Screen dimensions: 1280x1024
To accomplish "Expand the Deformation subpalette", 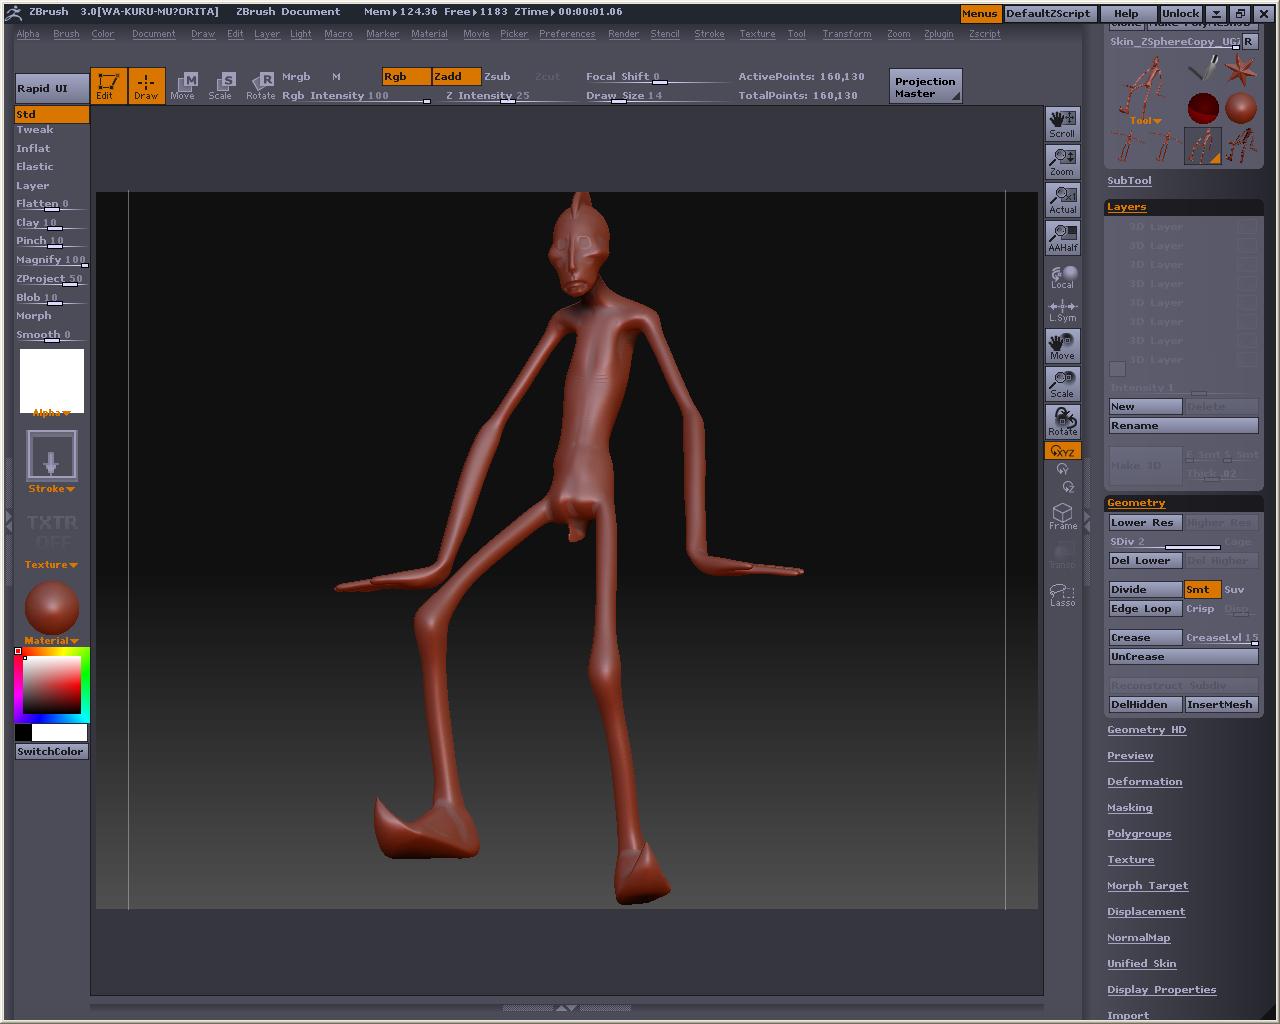I will [x=1144, y=782].
